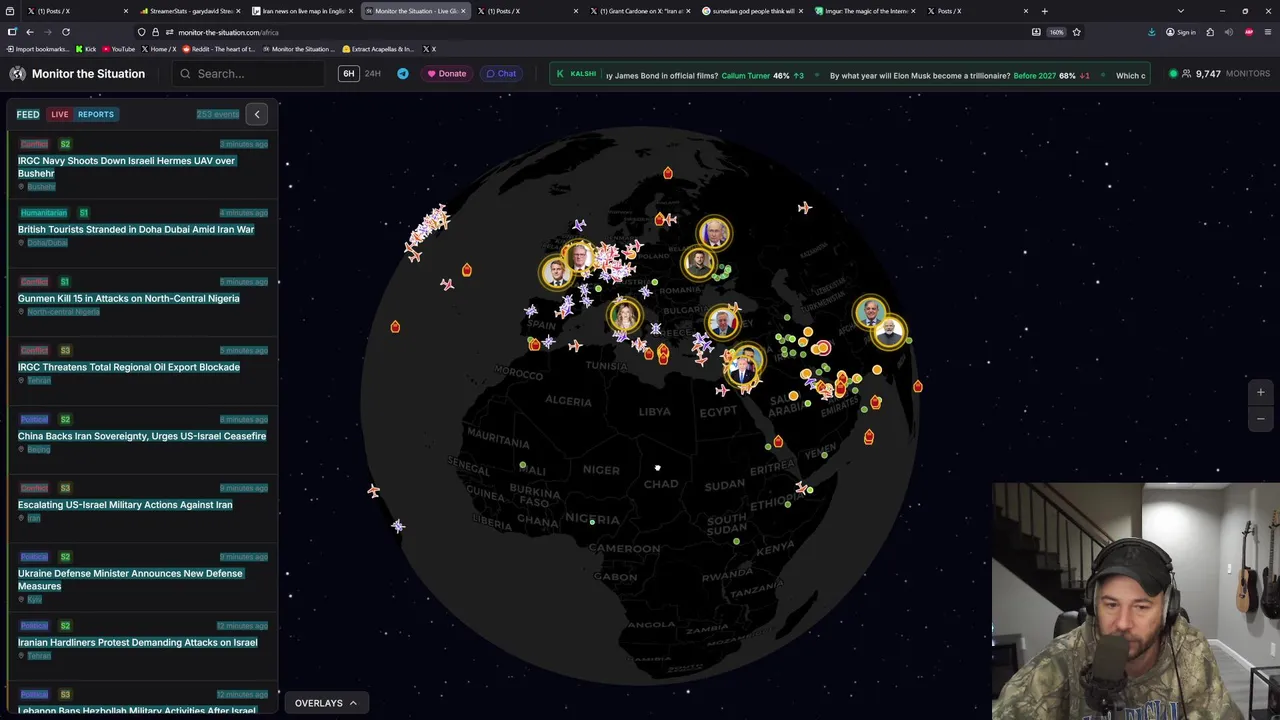Select the 6H time range toggle
Viewport: 1280px width, 720px height.
click(x=348, y=74)
